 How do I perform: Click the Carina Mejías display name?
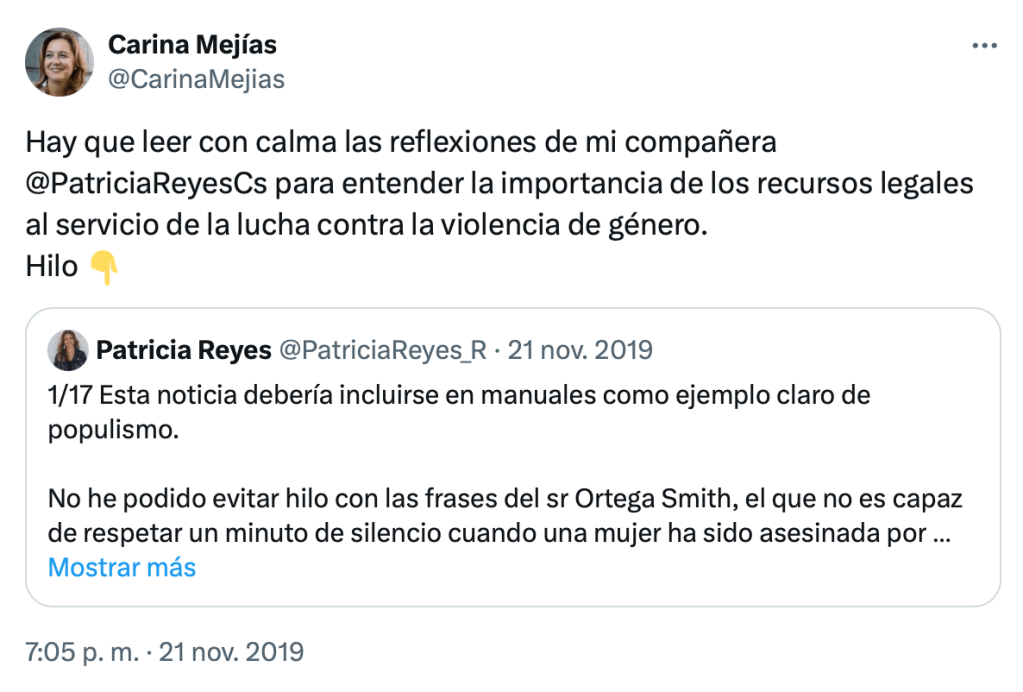(192, 45)
